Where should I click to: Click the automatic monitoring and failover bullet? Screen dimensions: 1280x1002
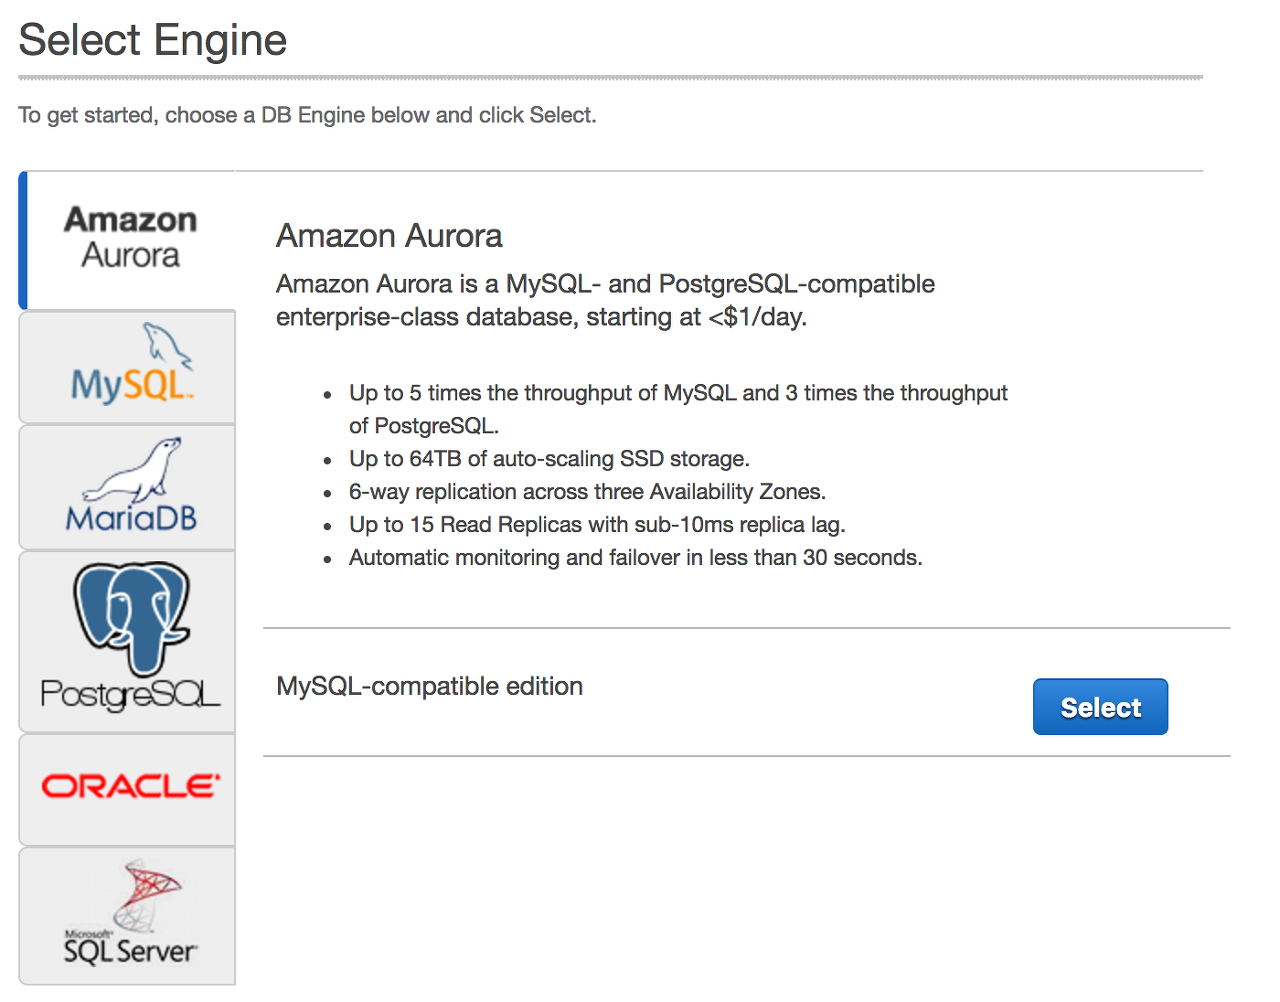pyautogui.click(x=635, y=558)
